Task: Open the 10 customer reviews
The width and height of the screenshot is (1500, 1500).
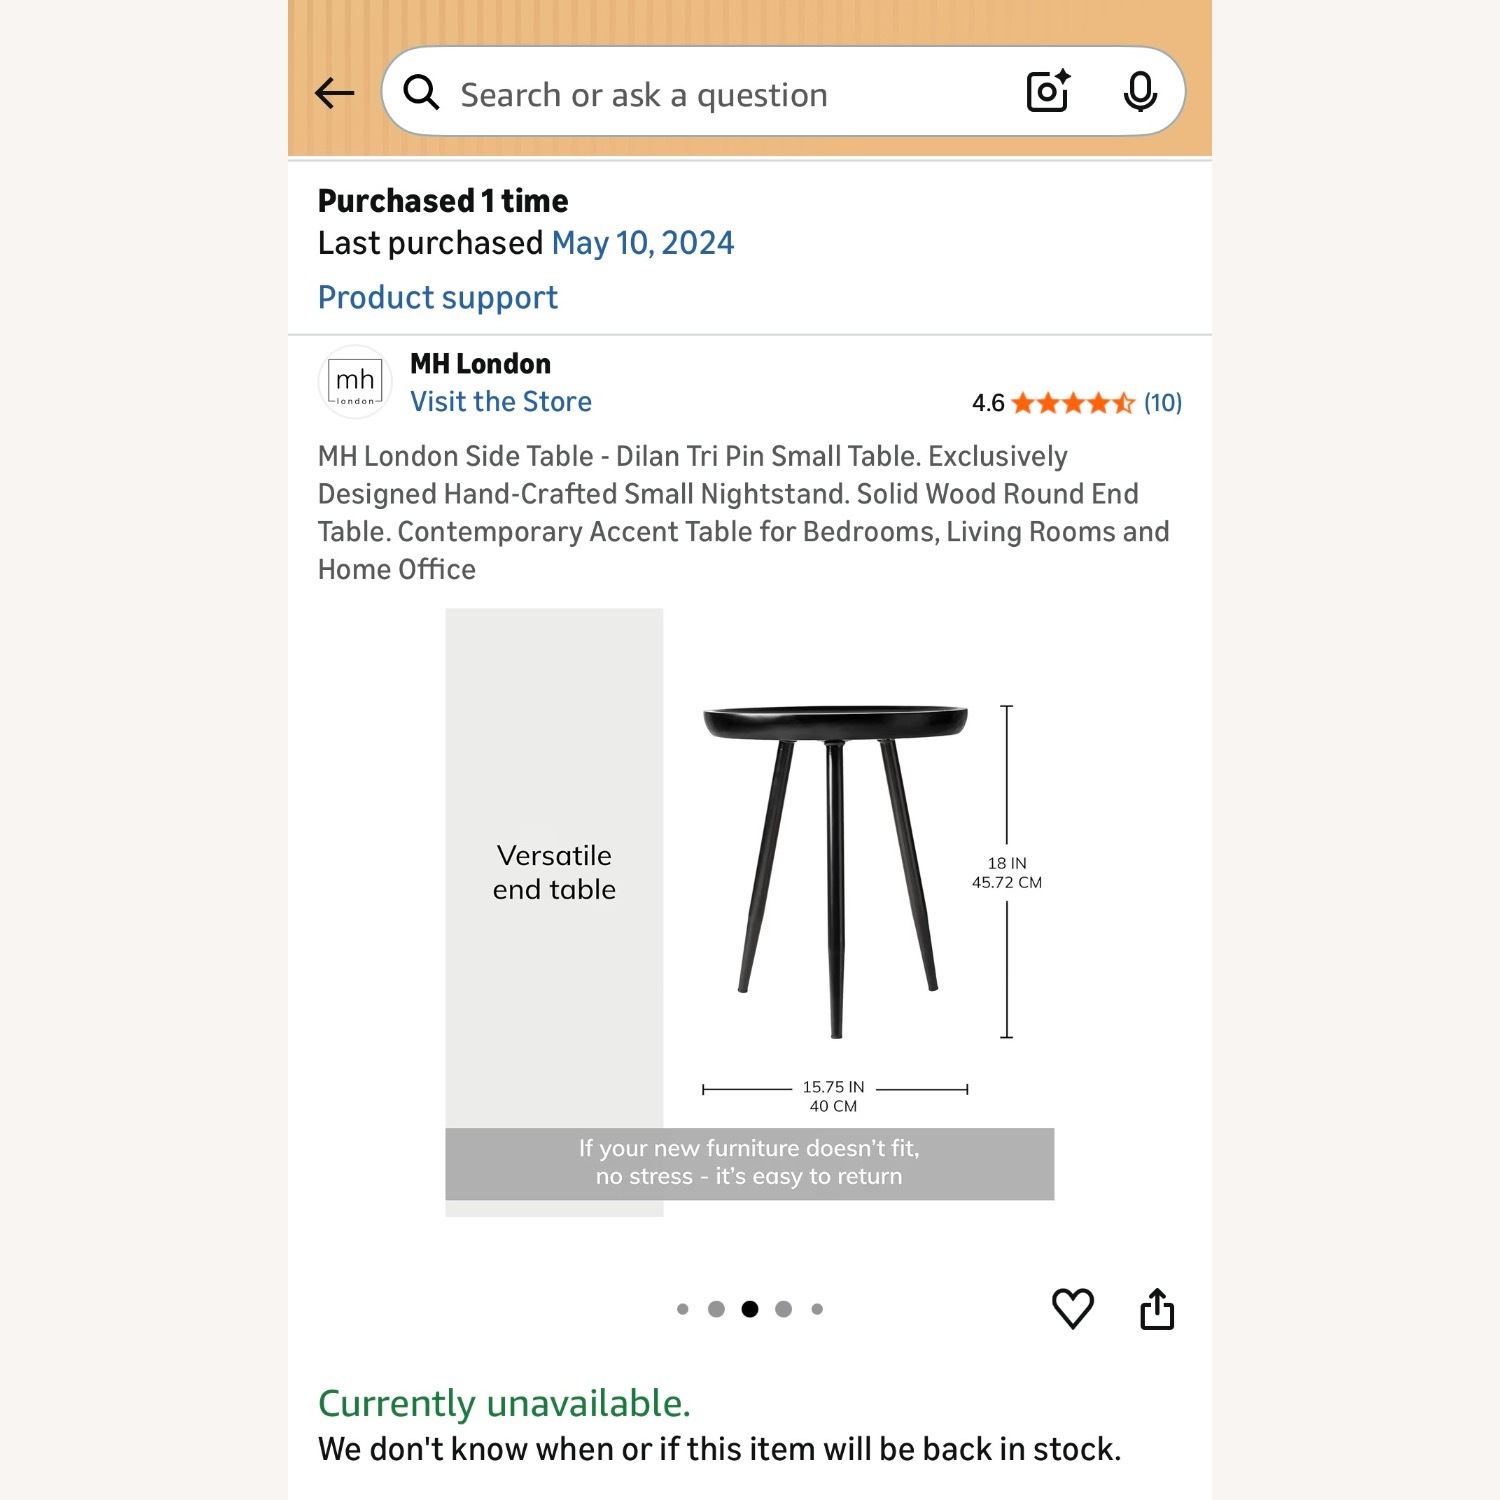Action: 1161,403
